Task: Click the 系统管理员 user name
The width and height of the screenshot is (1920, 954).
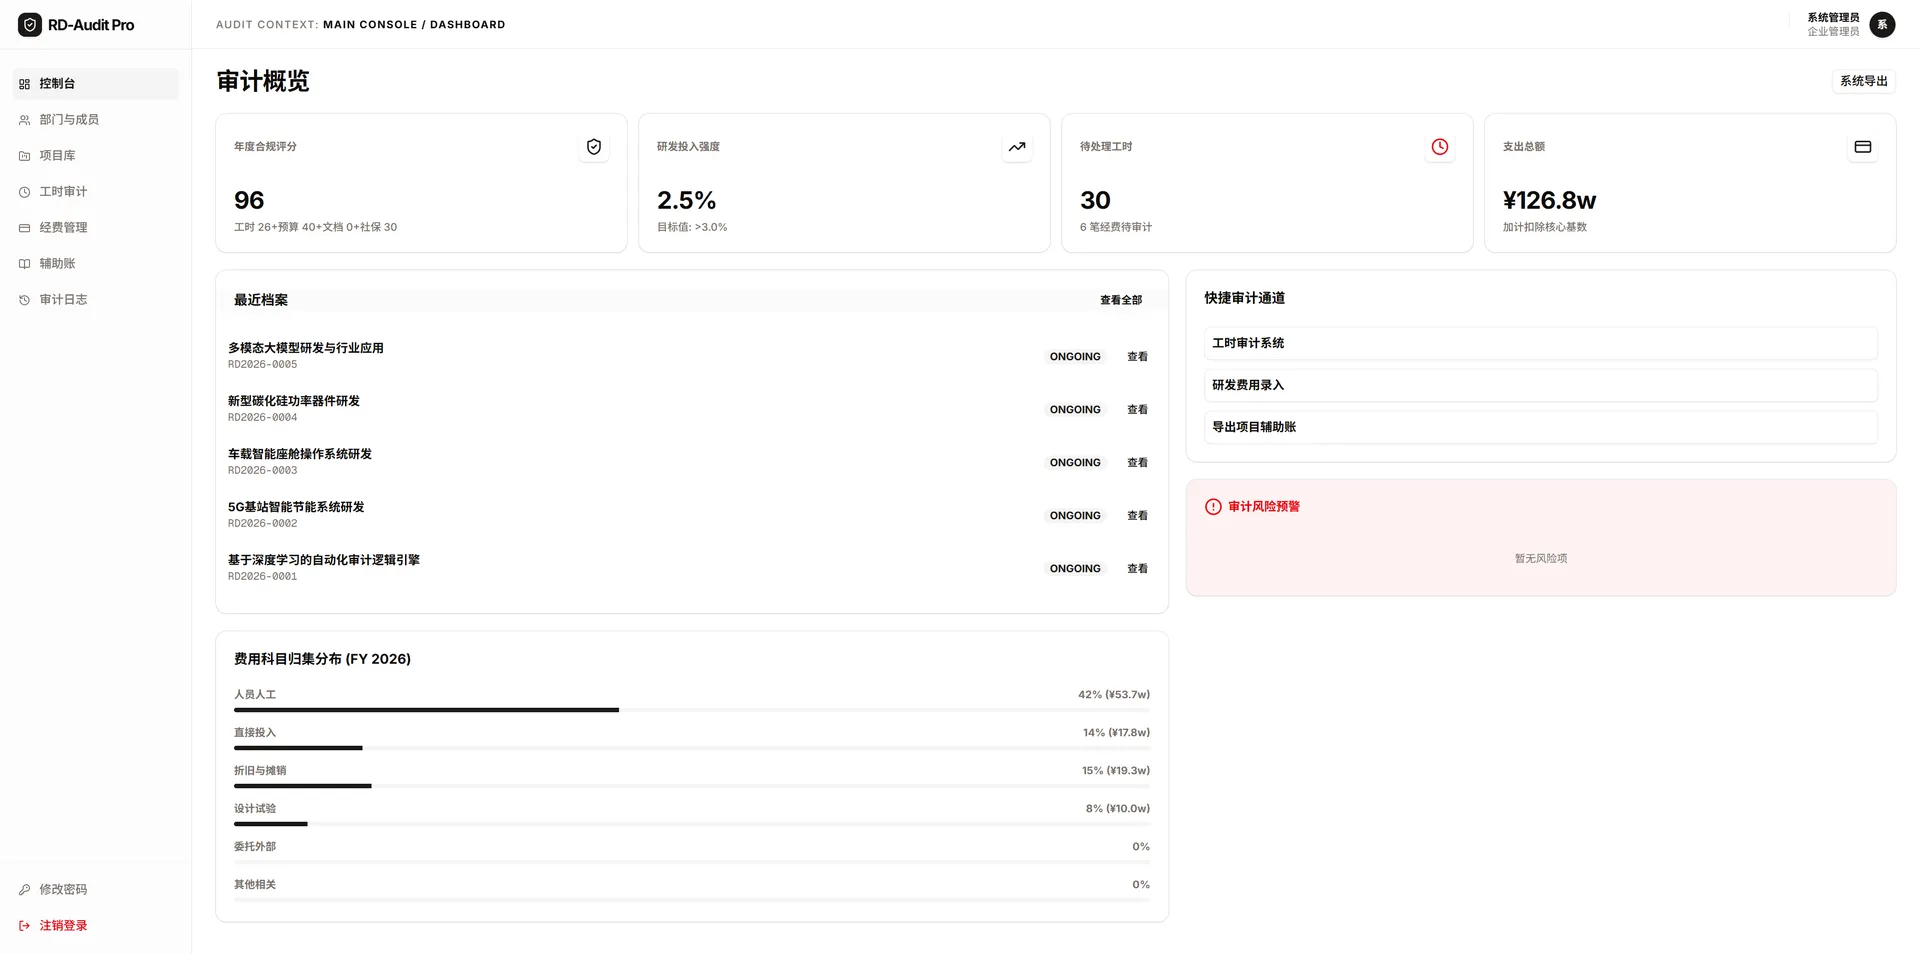Action: pyautogui.click(x=1833, y=18)
